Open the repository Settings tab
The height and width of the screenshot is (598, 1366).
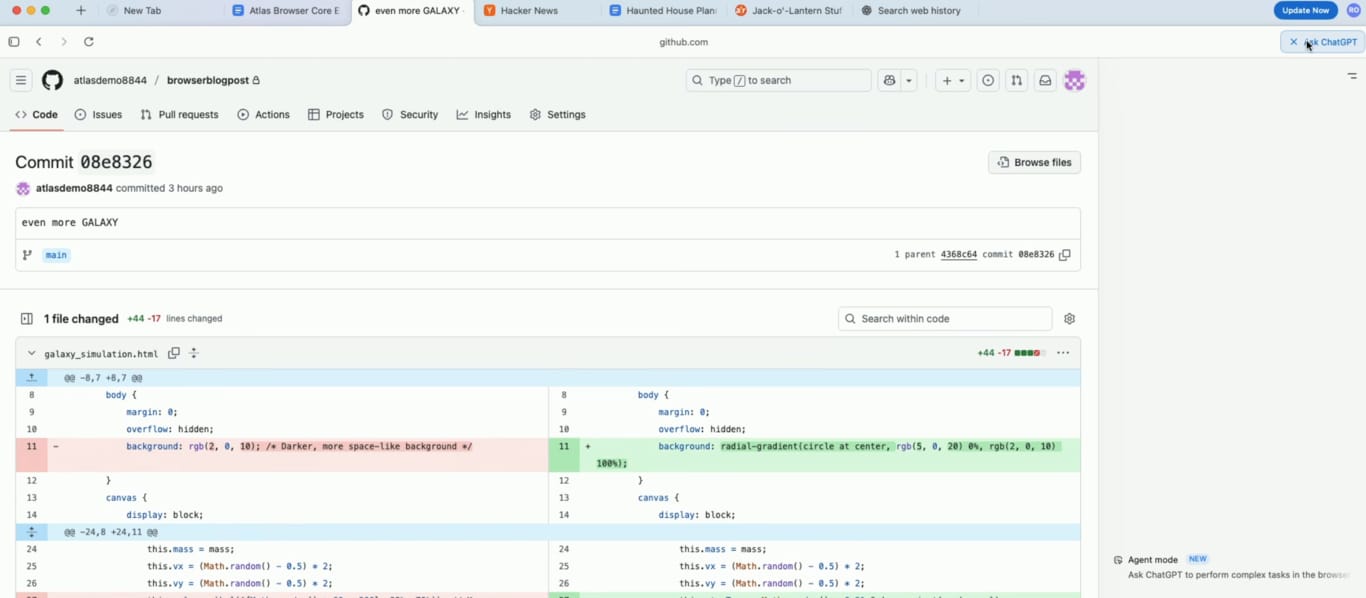coord(558,115)
